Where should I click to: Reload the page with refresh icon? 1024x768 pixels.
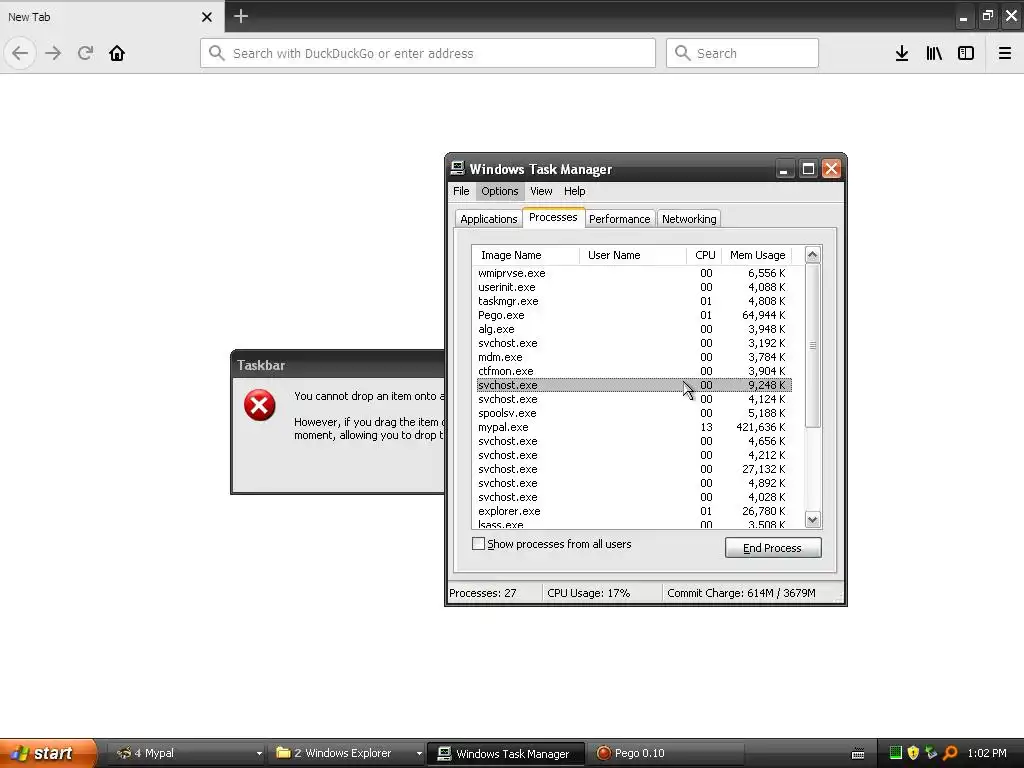[85, 53]
